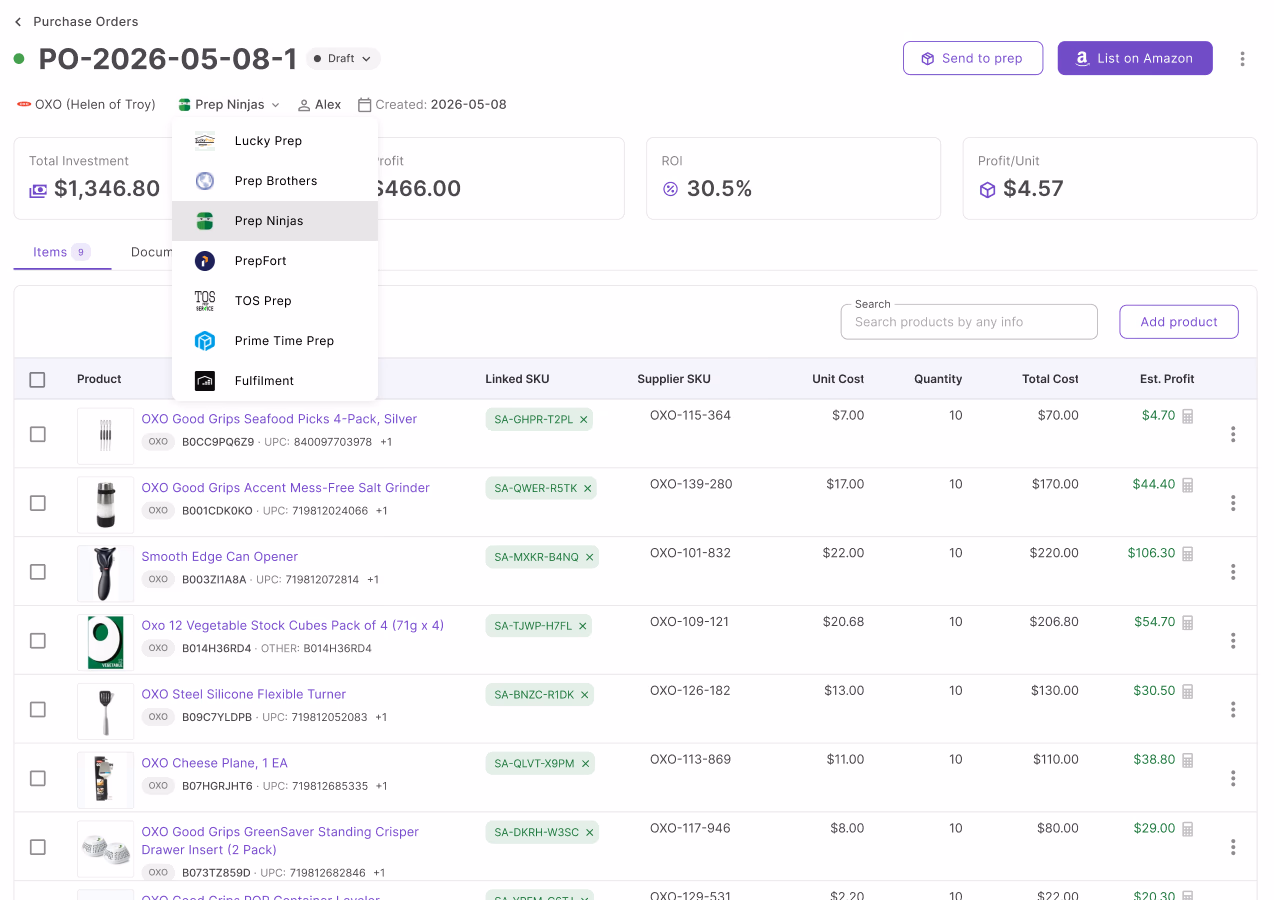Open row menu for Smooth Edge Can Opener
This screenshot has height=900, width=1274.
click(x=1233, y=572)
